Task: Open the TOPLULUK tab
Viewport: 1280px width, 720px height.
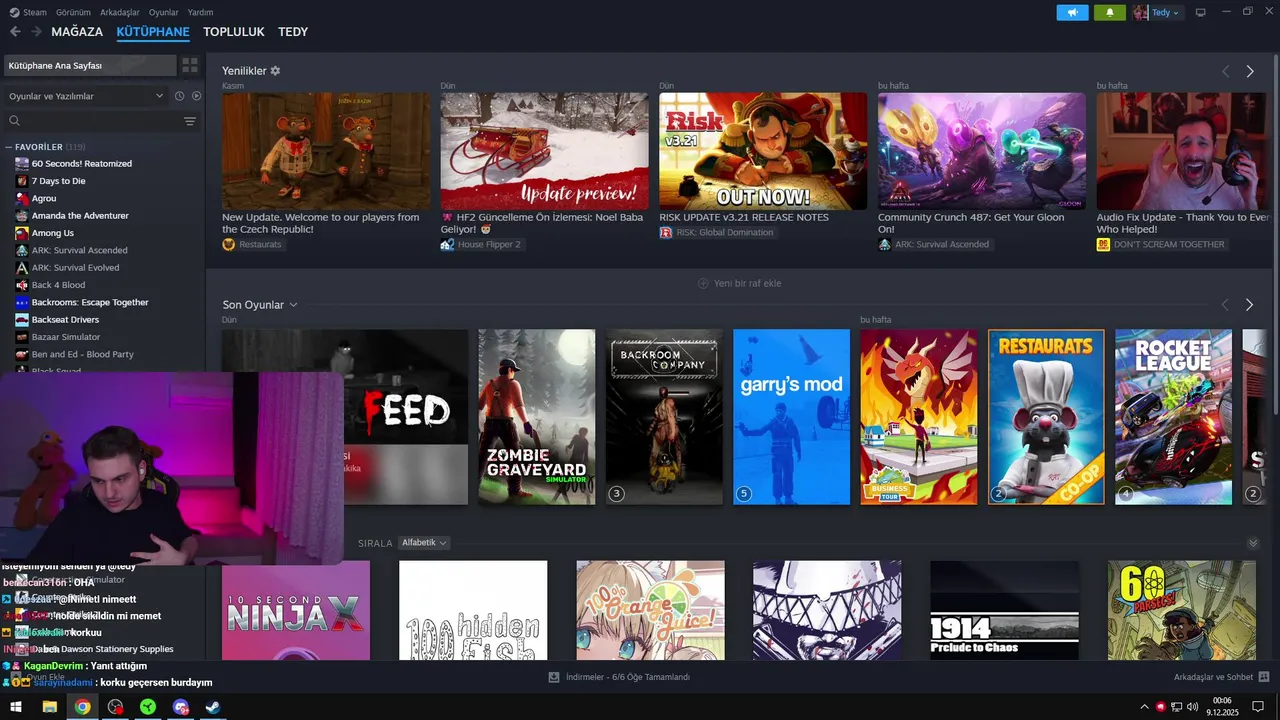Action: pyautogui.click(x=234, y=32)
